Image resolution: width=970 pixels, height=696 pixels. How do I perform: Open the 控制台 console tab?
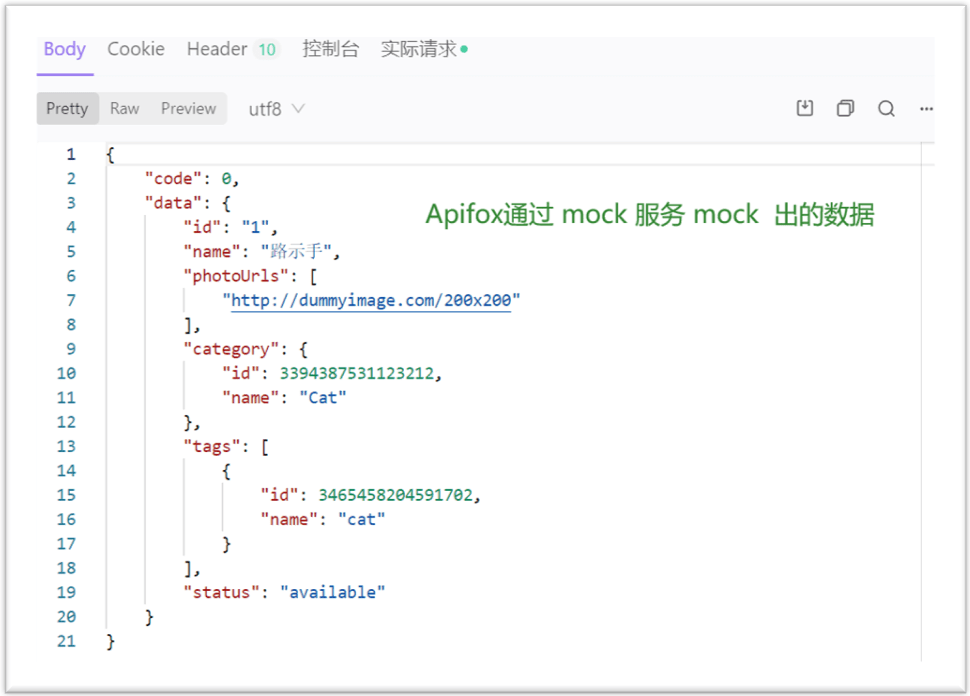point(331,48)
